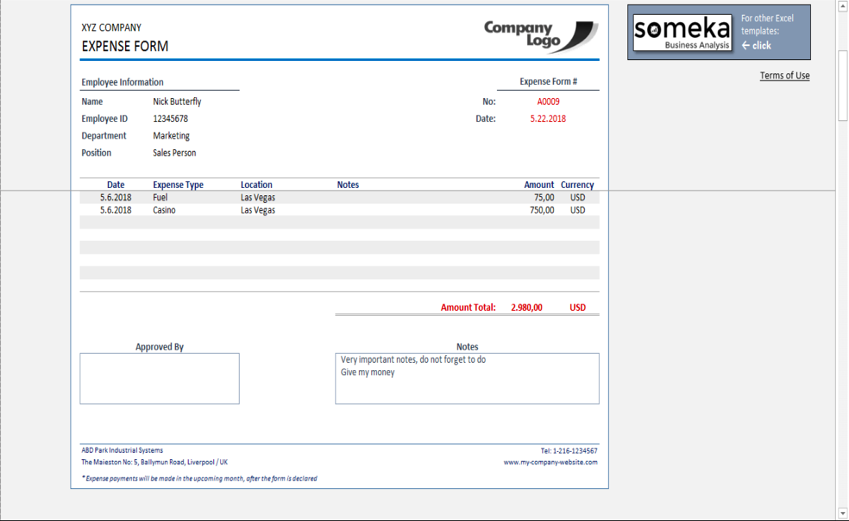This screenshot has width=849, height=521.
Task: Click the 'For other Excel templates' banner text
Action: [x=765, y=32]
